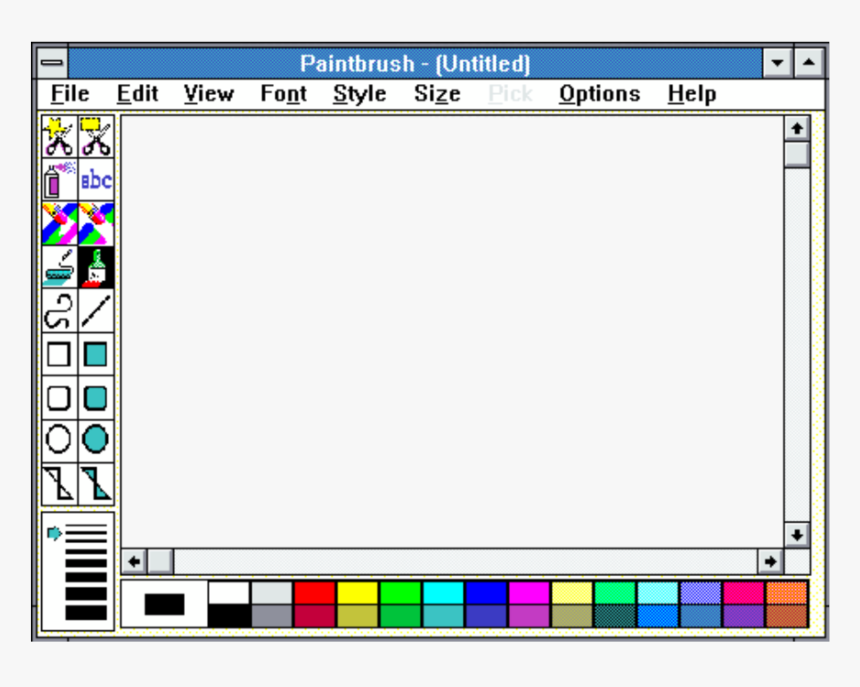This screenshot has width=860, height=687.
Task: Pick the hot pink swatch
Action: pyautogui.click(x=743, y=593)
